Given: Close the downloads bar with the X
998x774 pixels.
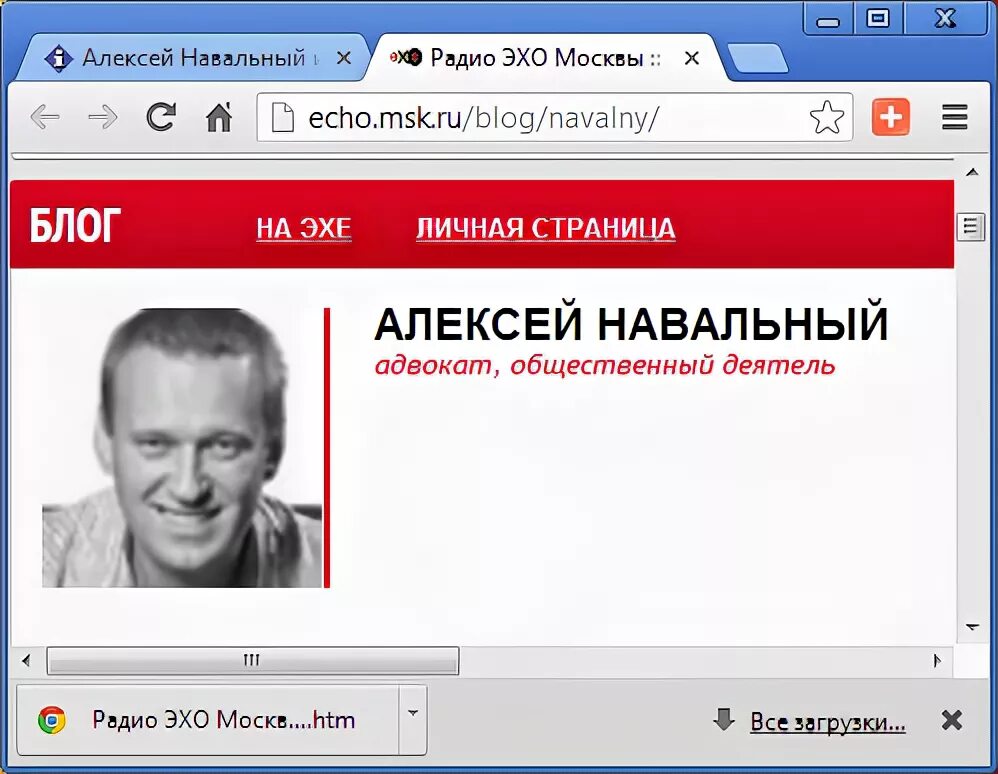Looking at the screenshot, I should coord(952,721).
